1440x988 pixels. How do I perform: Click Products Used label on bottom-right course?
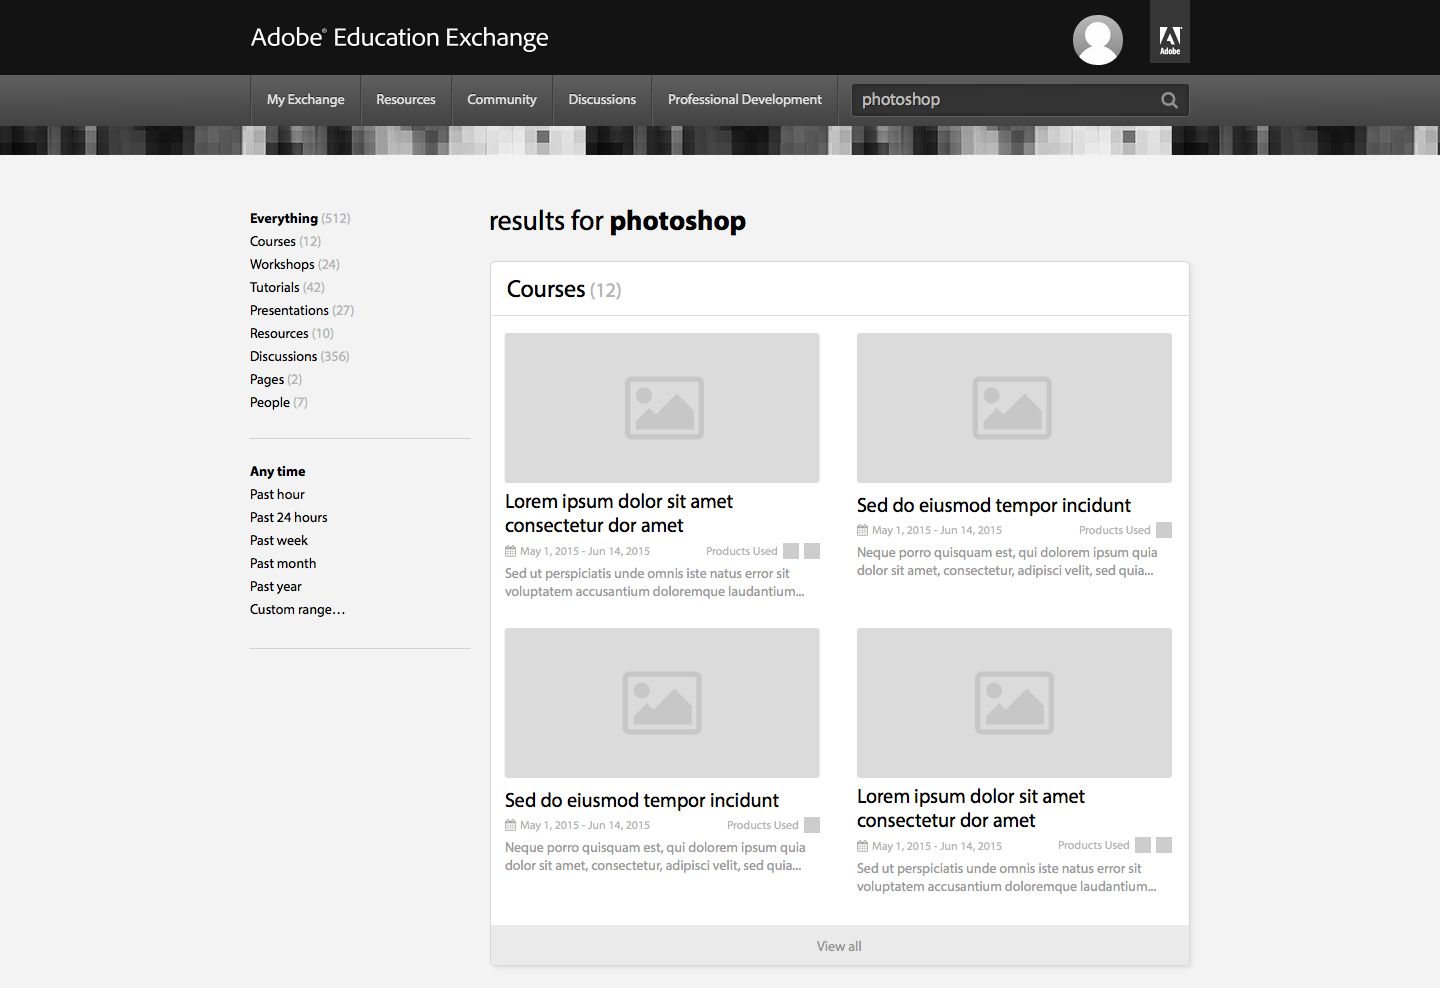pyautogui.click(x=1094, y=845)
